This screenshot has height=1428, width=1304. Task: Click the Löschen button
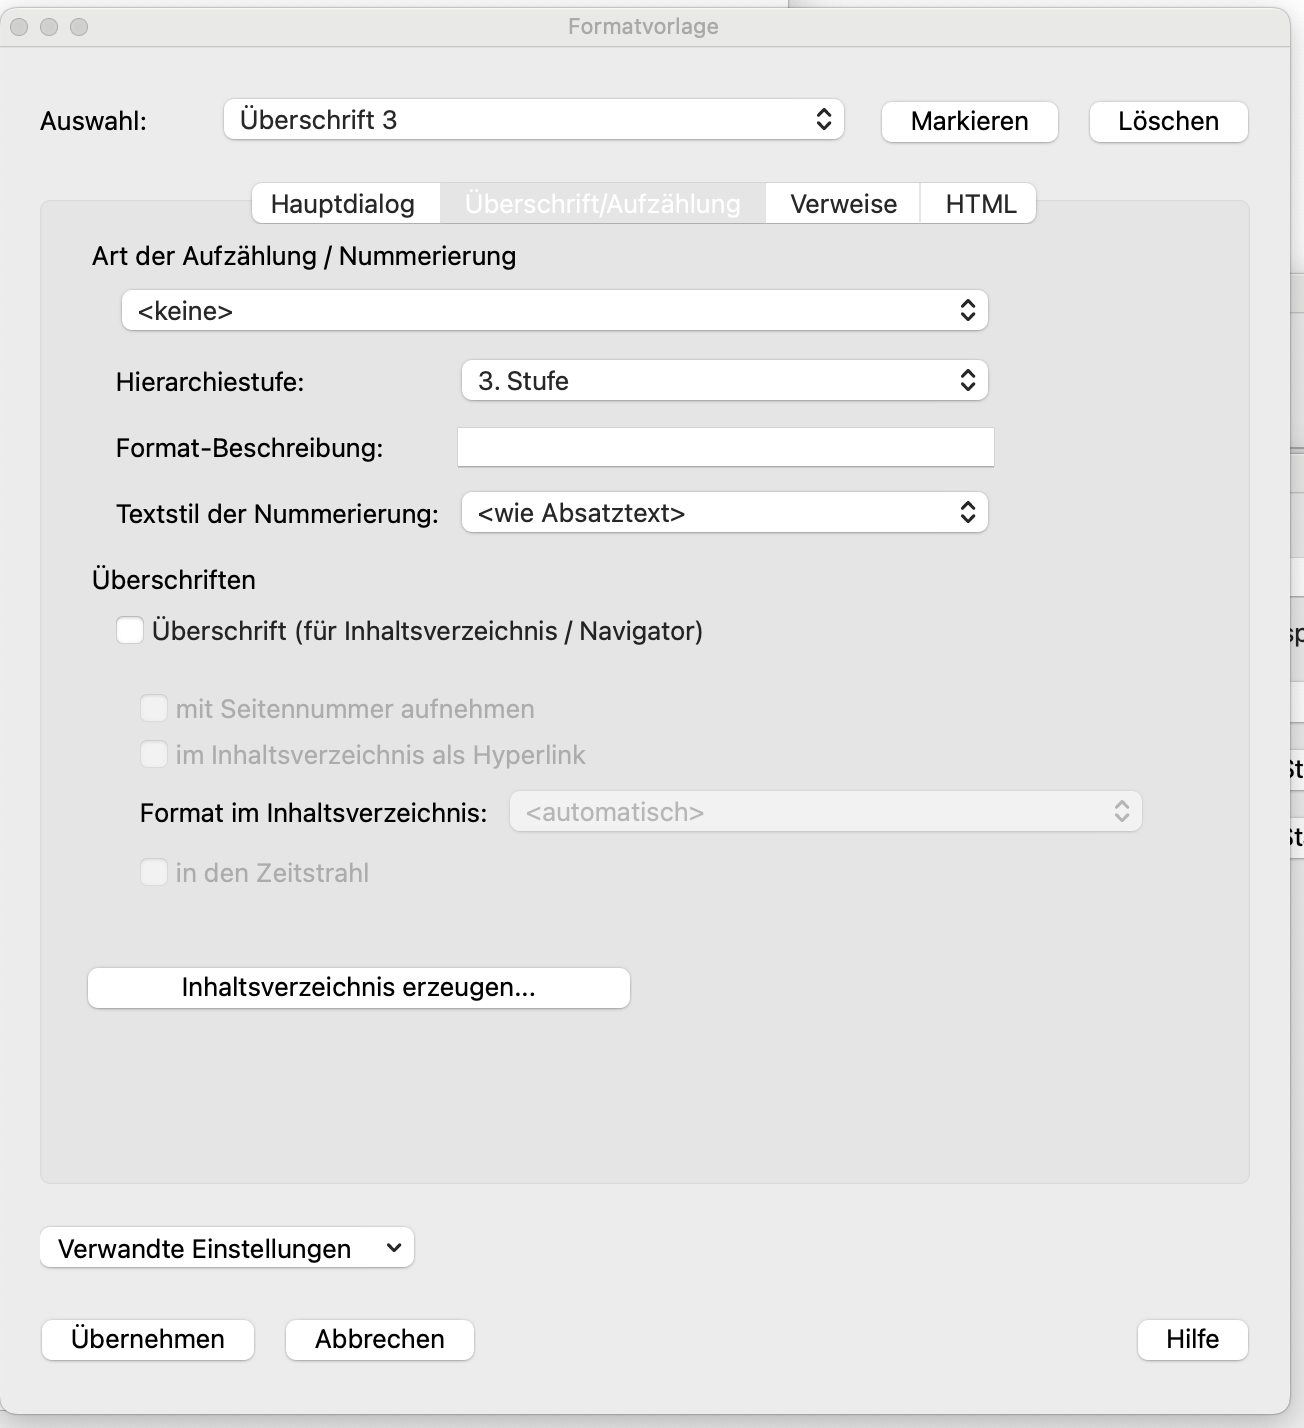(x=1168, y=122)
